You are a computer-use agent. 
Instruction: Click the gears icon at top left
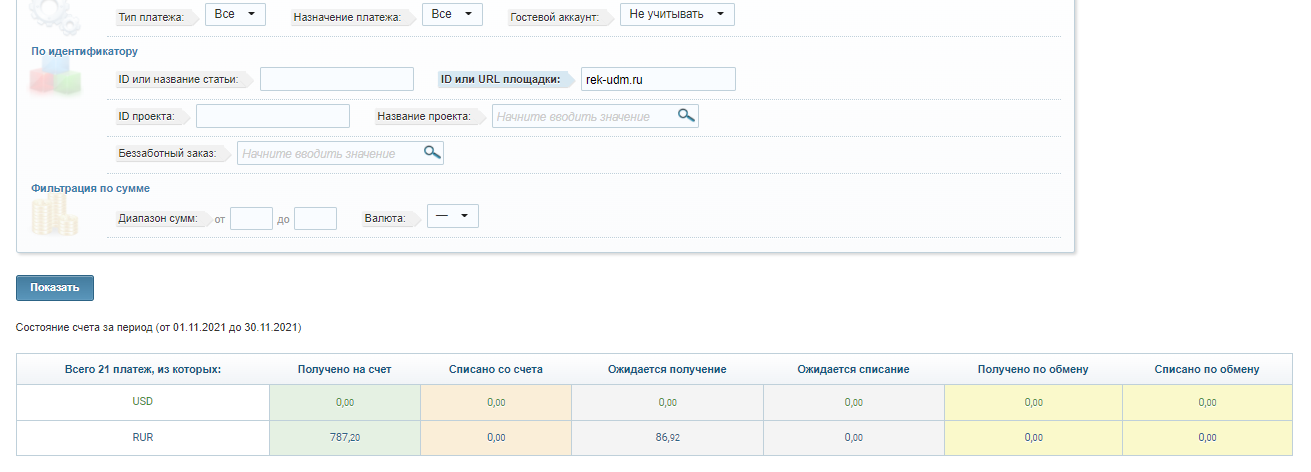click(x=49, y=14)
